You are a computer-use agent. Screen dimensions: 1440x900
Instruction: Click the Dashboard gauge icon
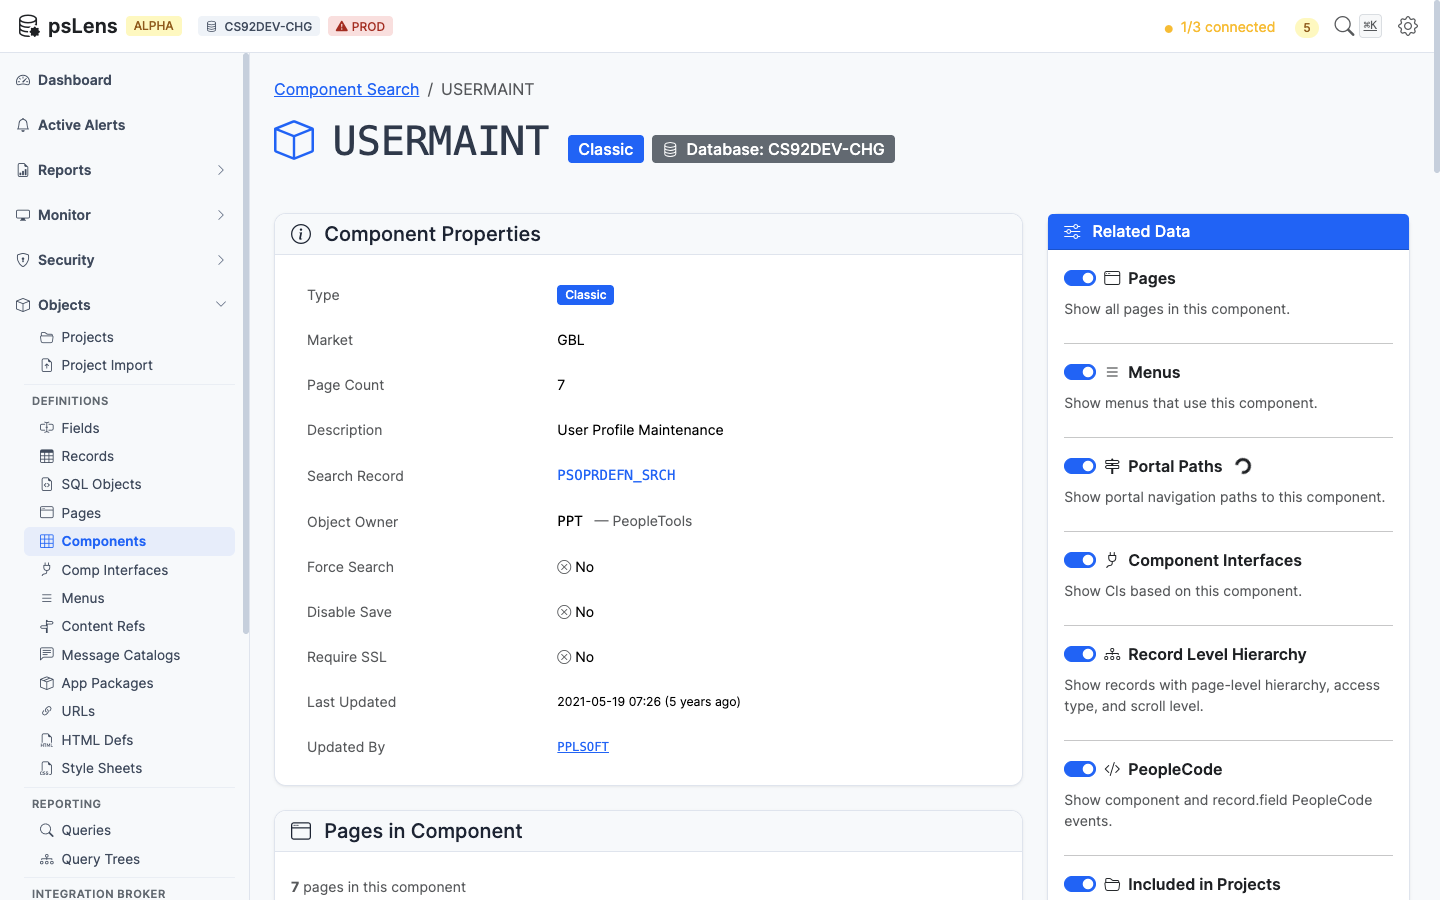coord(23,80)
